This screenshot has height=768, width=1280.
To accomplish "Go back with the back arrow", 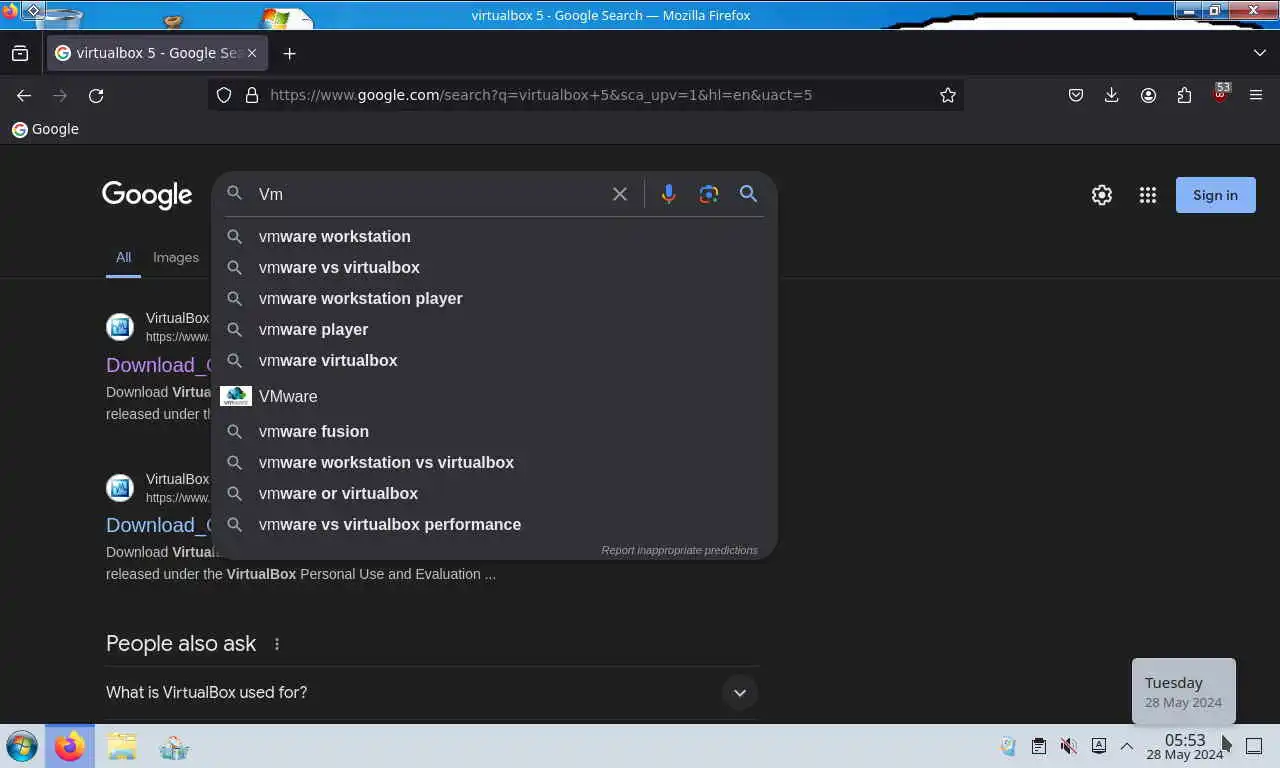I will [24, 95].
